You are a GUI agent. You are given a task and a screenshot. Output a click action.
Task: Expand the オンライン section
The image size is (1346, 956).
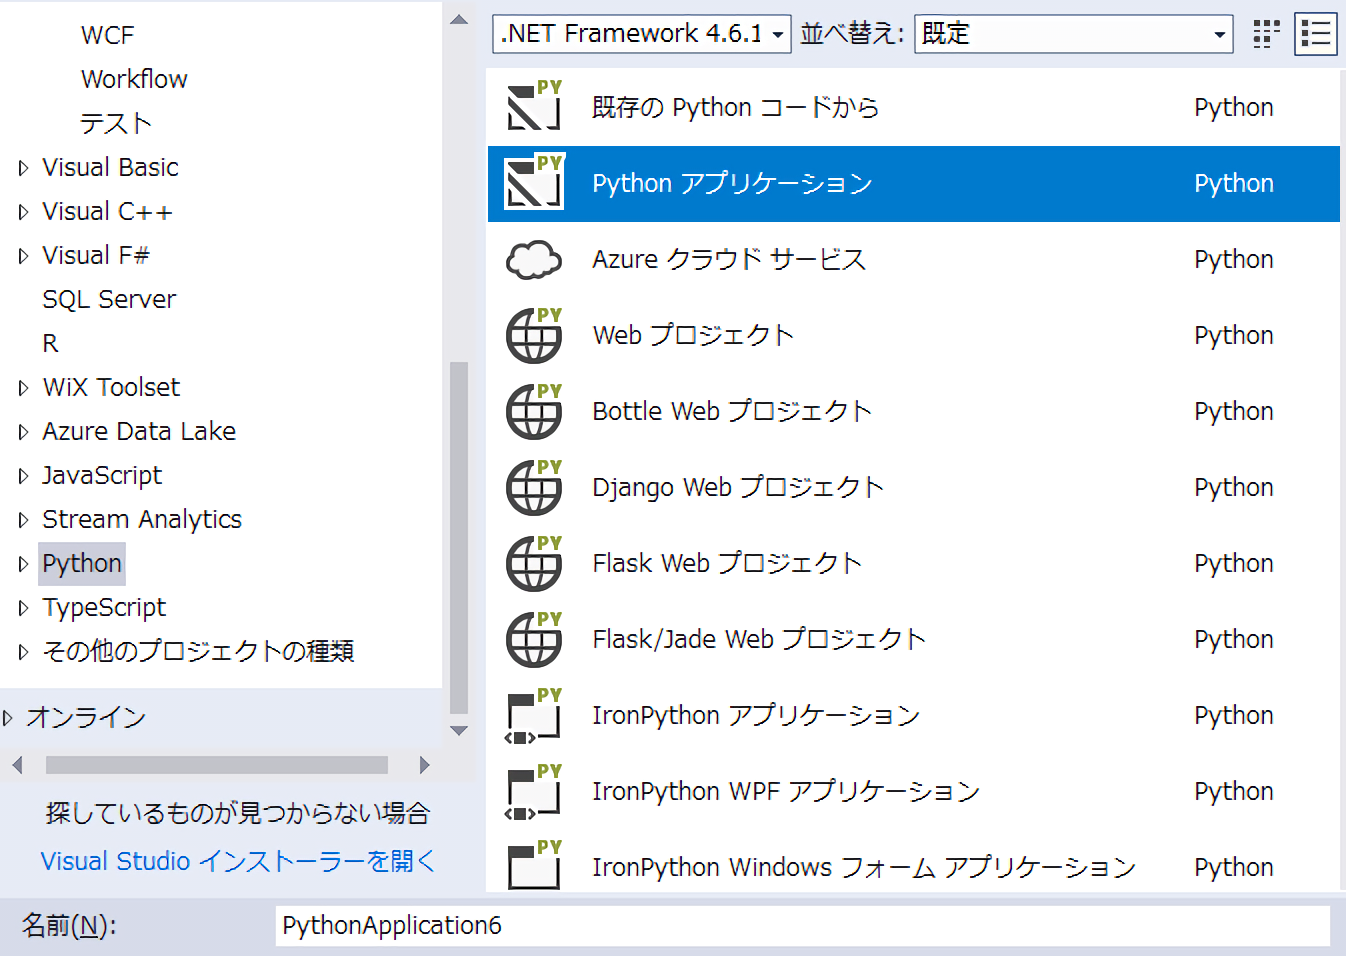tap(8, 718)
